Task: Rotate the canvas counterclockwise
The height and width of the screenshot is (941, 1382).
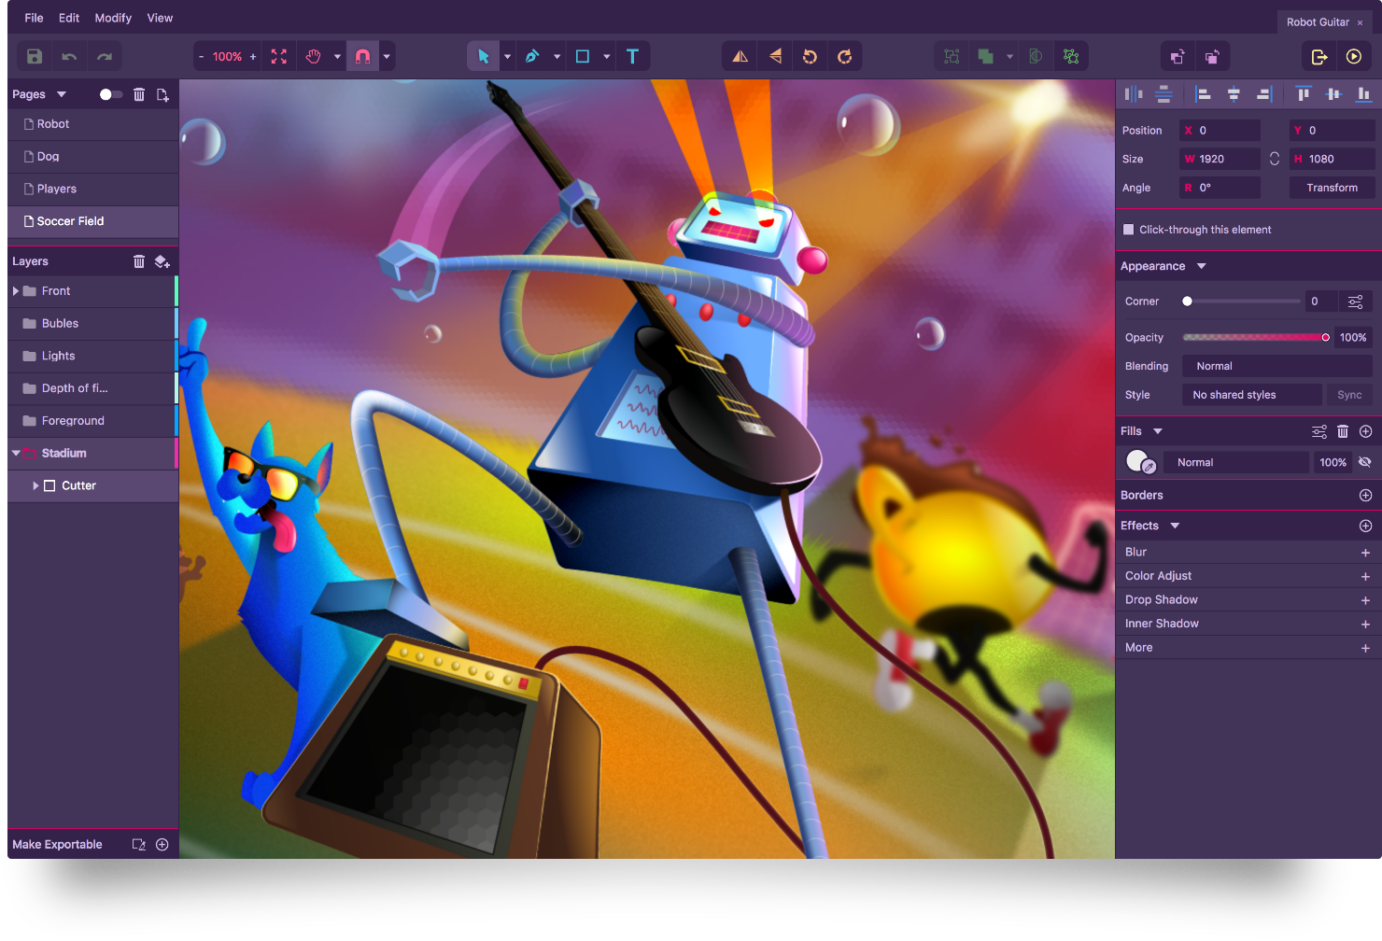Action: point(810,56)
